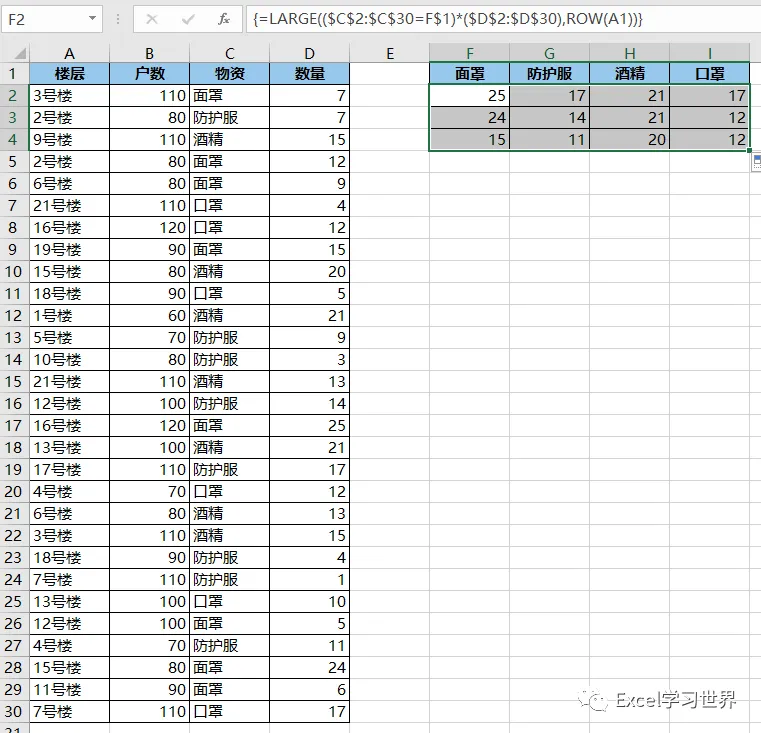Select cell G3 showing 14

tap(549, 117)
